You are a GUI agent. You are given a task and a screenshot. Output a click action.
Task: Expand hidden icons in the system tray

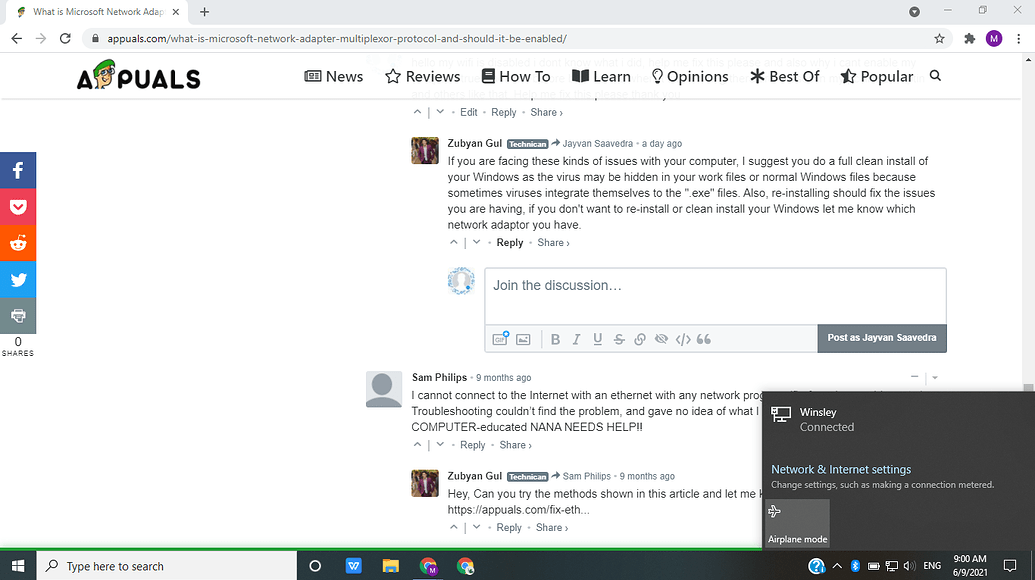(x=838, y=566)
